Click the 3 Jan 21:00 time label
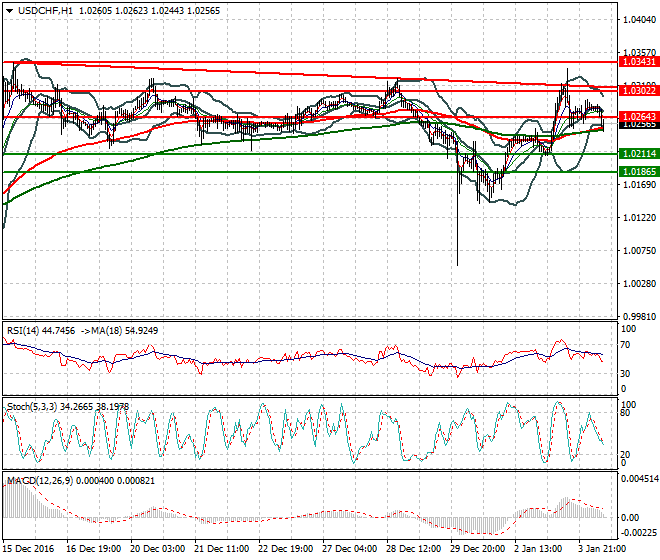Screen dimensions: 660x560 click(602, 549)
